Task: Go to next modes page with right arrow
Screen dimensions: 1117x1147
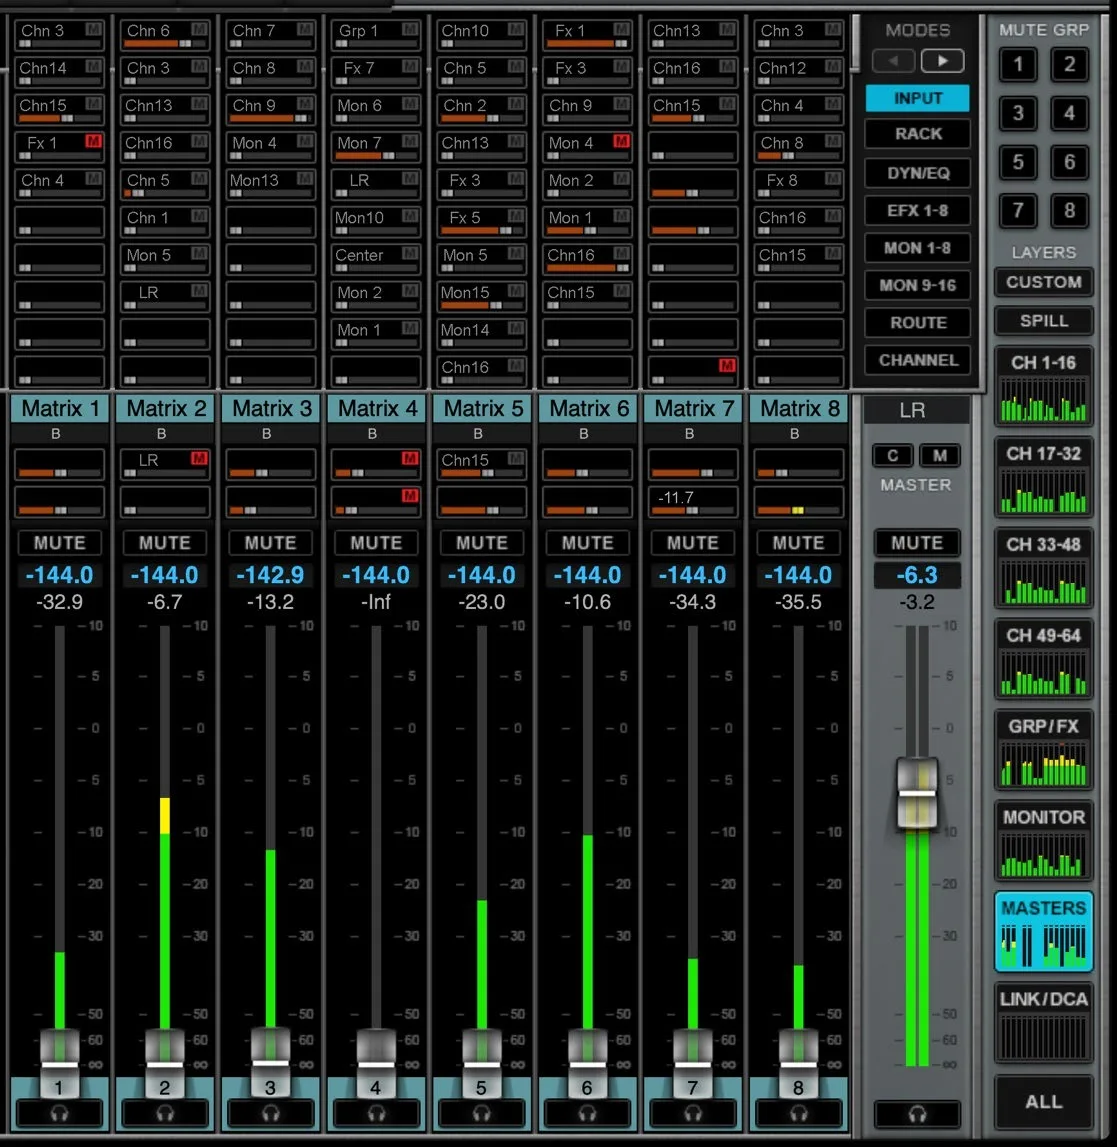Action: [x=942, y=61]
